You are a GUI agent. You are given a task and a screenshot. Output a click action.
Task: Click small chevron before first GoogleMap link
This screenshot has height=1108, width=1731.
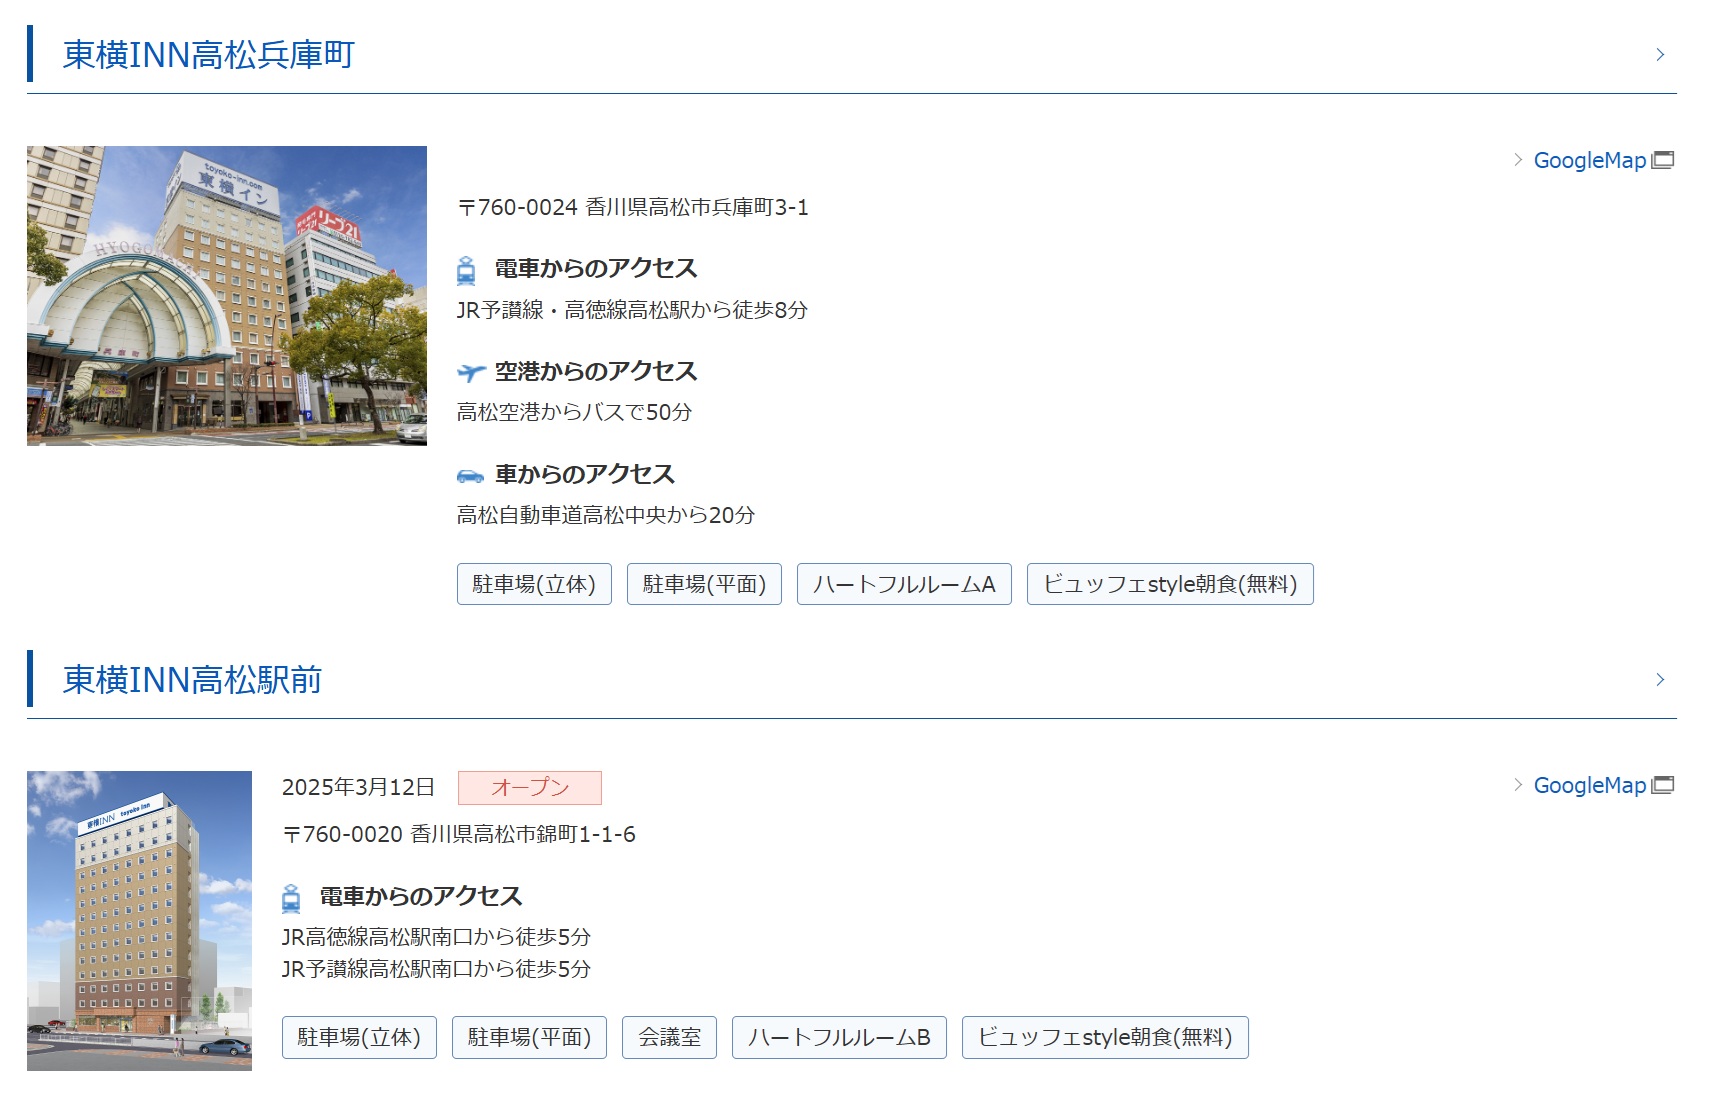[1518, 160]
